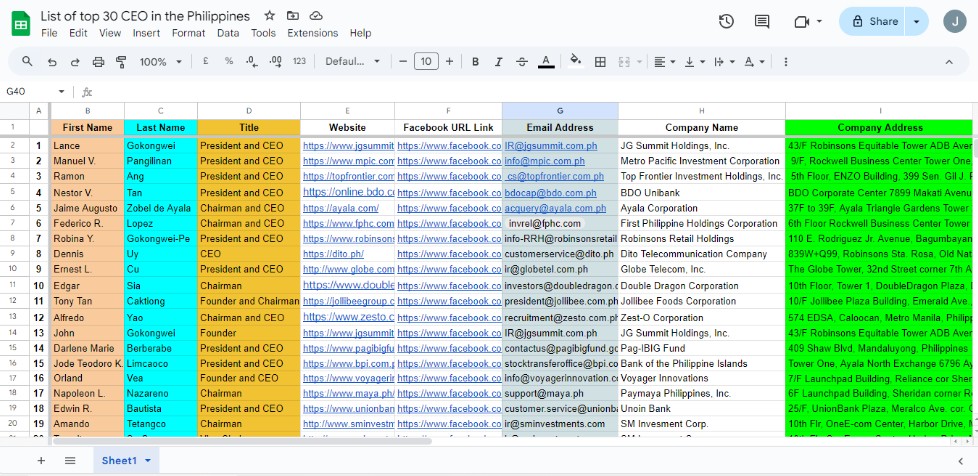Toggle bold formatting

[x=475, y=61]
